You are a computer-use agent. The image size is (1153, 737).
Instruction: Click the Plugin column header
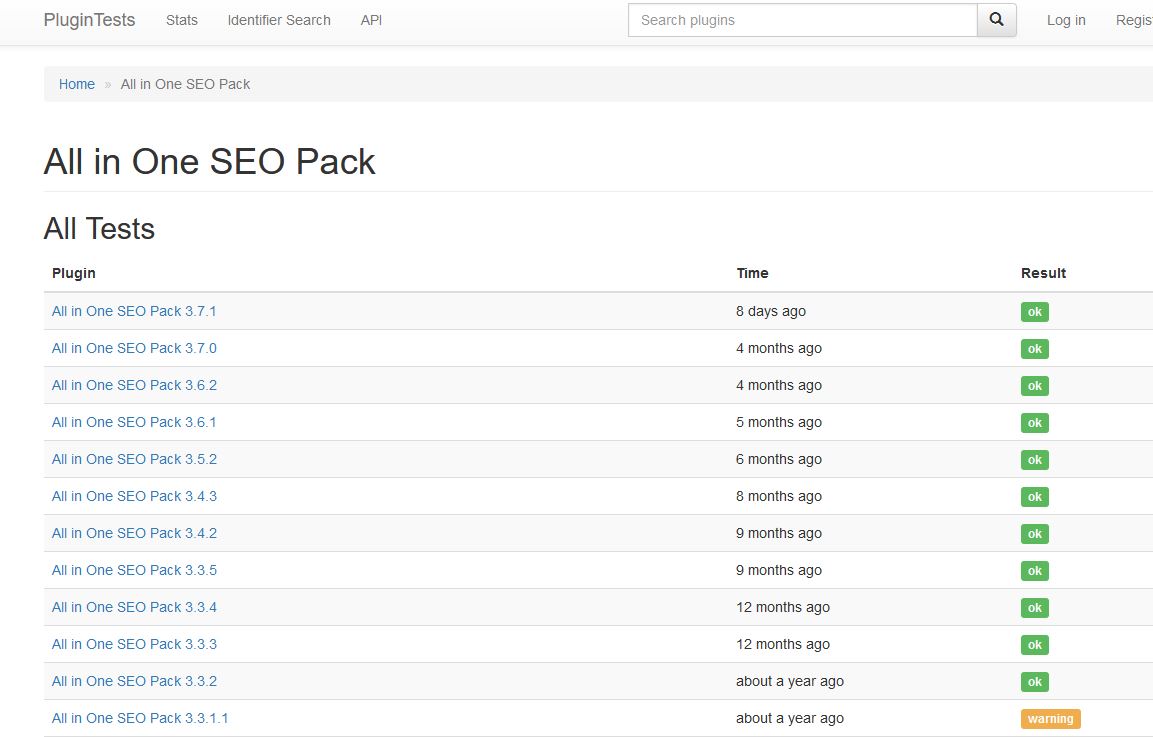[x=74, y=273]
